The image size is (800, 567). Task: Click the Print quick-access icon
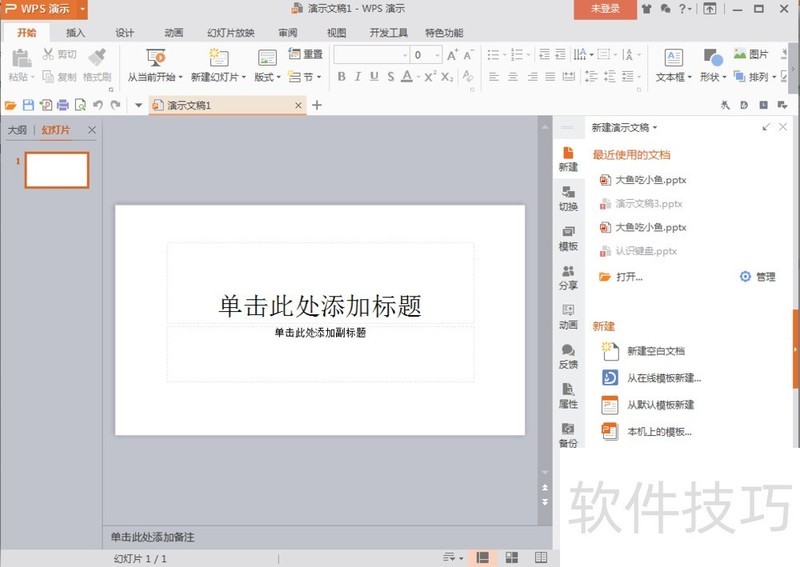(x=63, y=105)
